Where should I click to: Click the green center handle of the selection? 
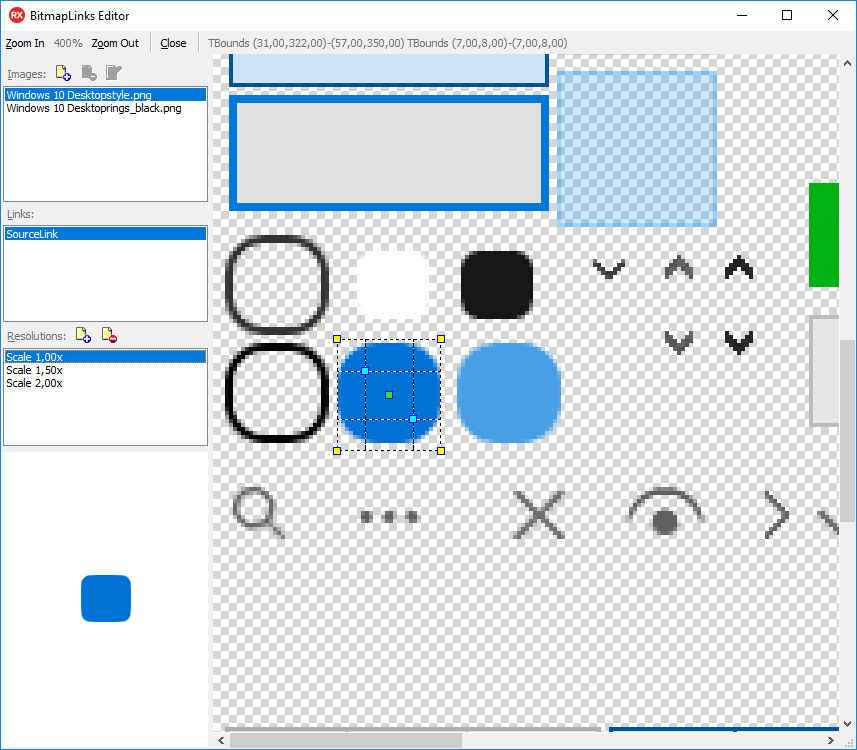coord(389,395)
